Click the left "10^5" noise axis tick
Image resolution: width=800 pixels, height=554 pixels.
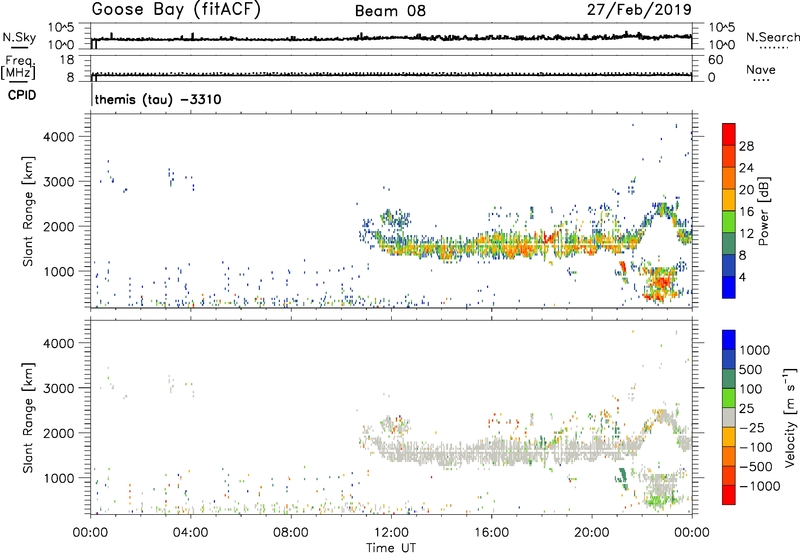[61, 27]
